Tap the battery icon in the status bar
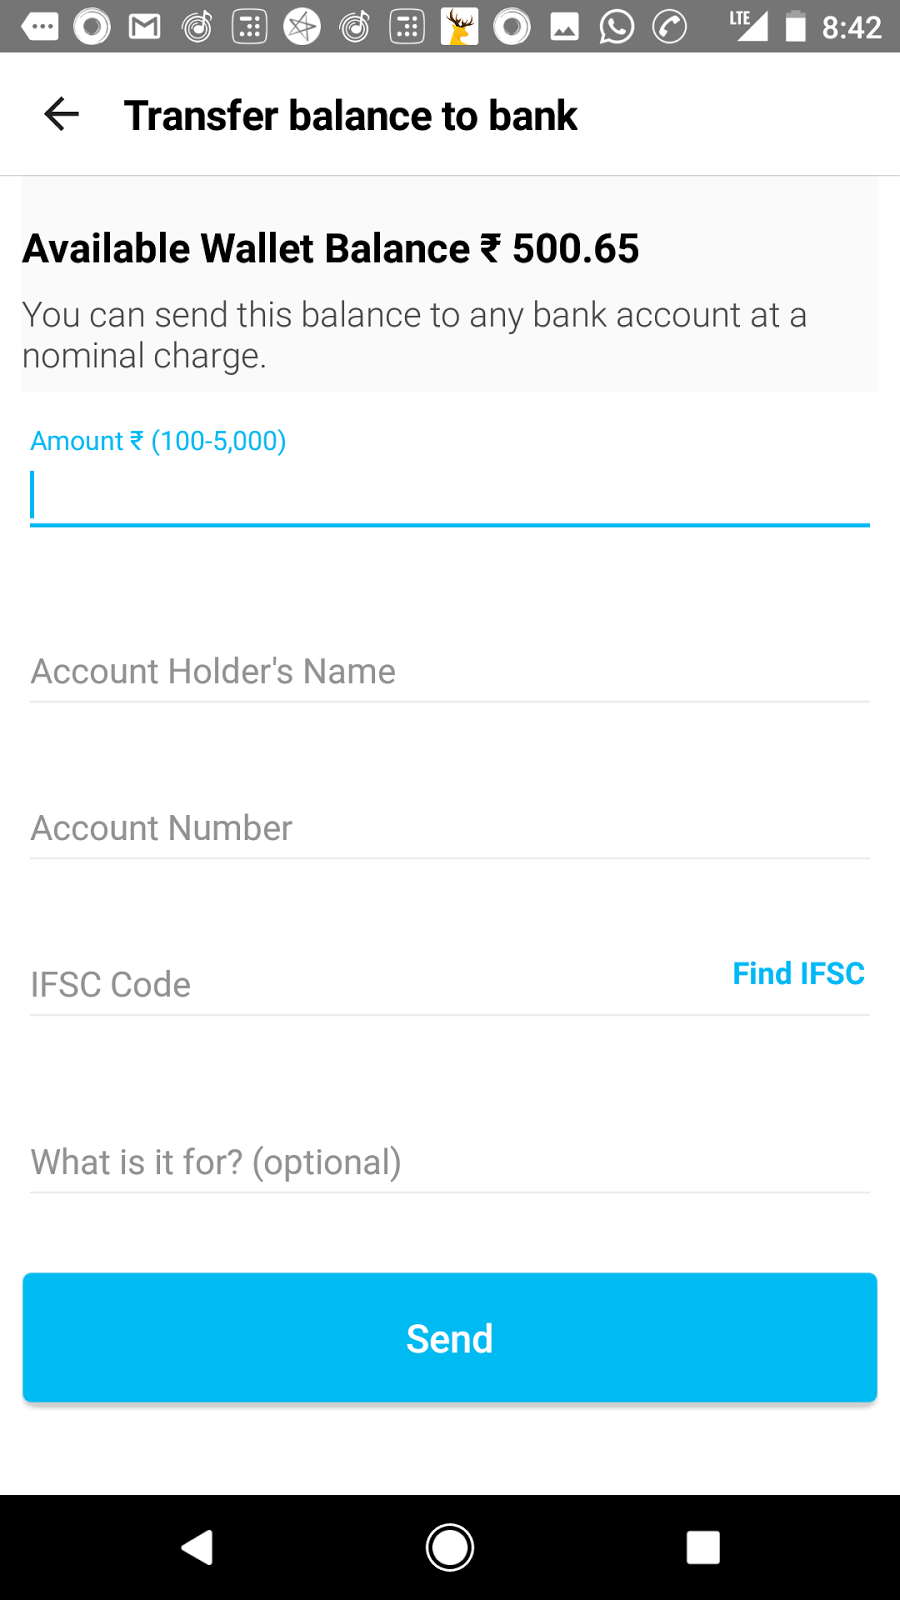900x1600 pixels. 795,27
